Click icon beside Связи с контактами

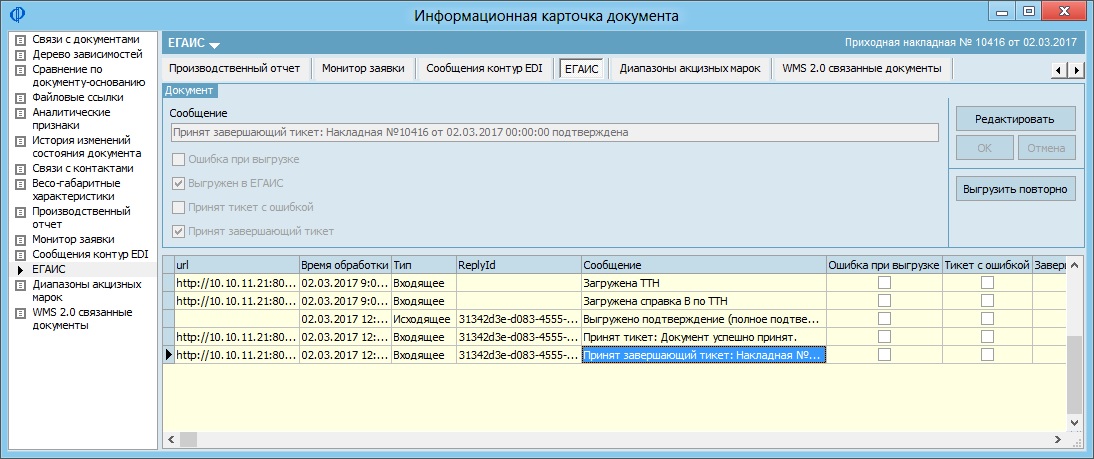[20, 169]
